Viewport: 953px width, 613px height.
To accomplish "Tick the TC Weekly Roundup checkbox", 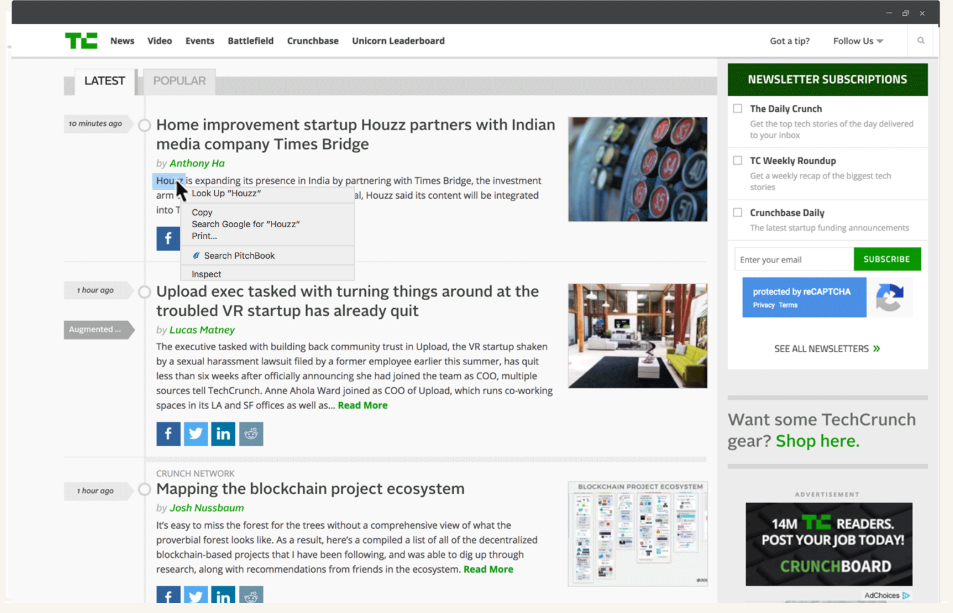I will coord(737,160).
